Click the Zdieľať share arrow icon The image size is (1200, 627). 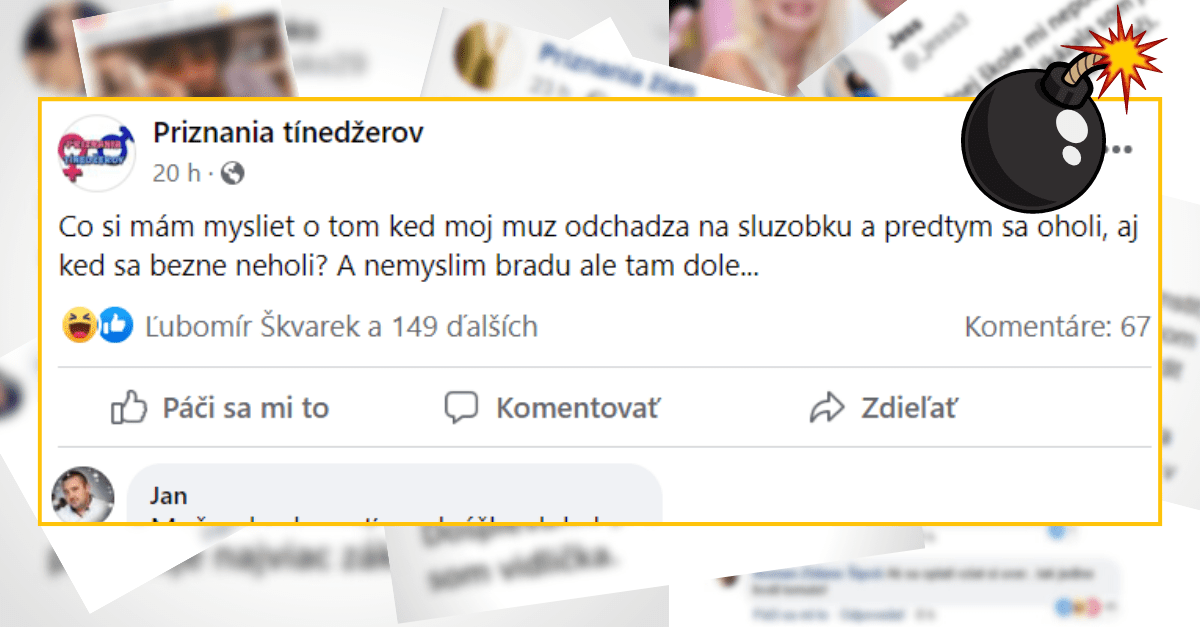(x=828, y=407)
